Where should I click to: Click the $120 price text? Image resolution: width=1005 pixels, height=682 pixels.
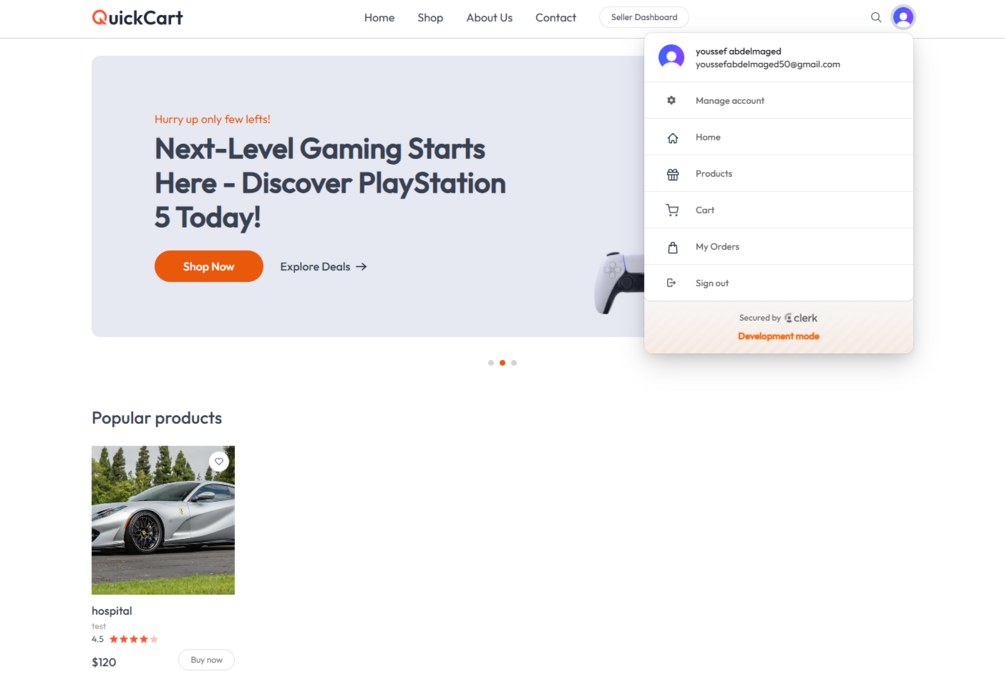click(x=104, y=662)
